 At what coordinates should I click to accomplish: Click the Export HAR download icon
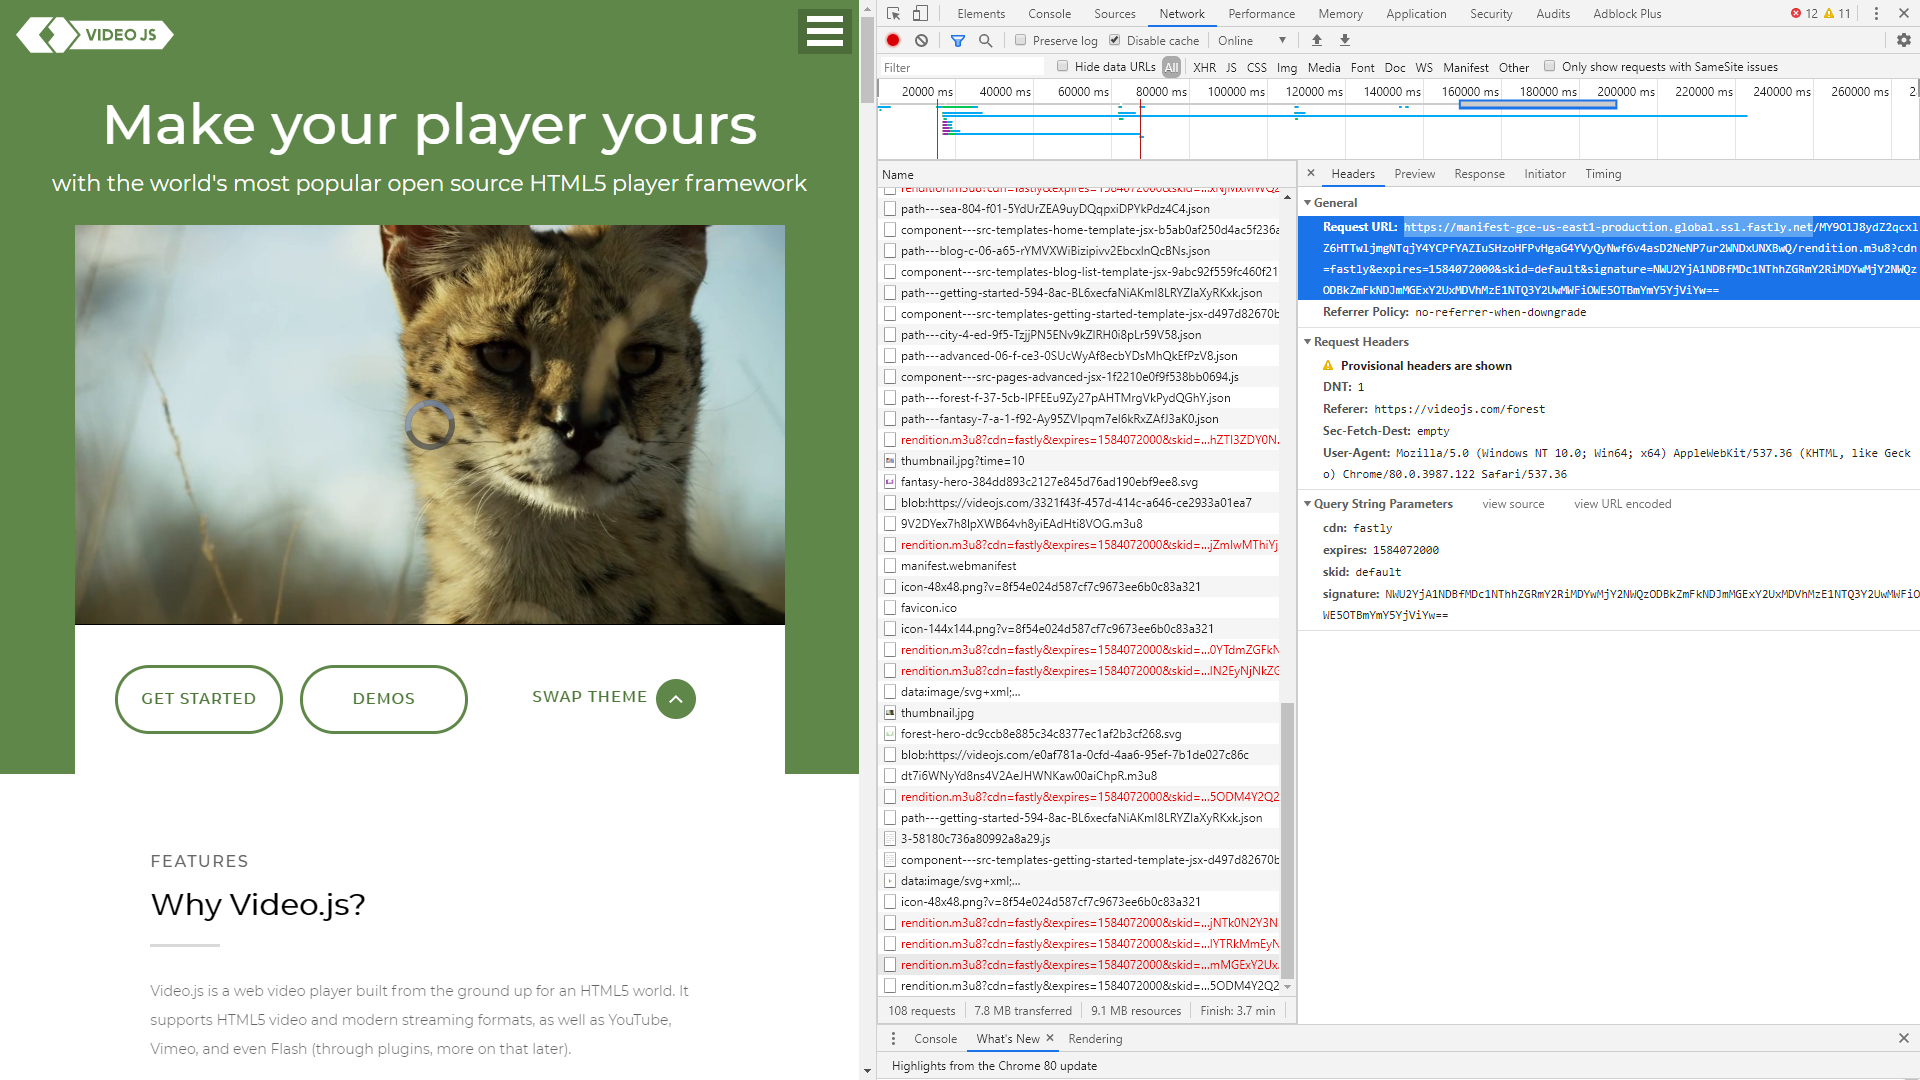[x=1345, y=41]
